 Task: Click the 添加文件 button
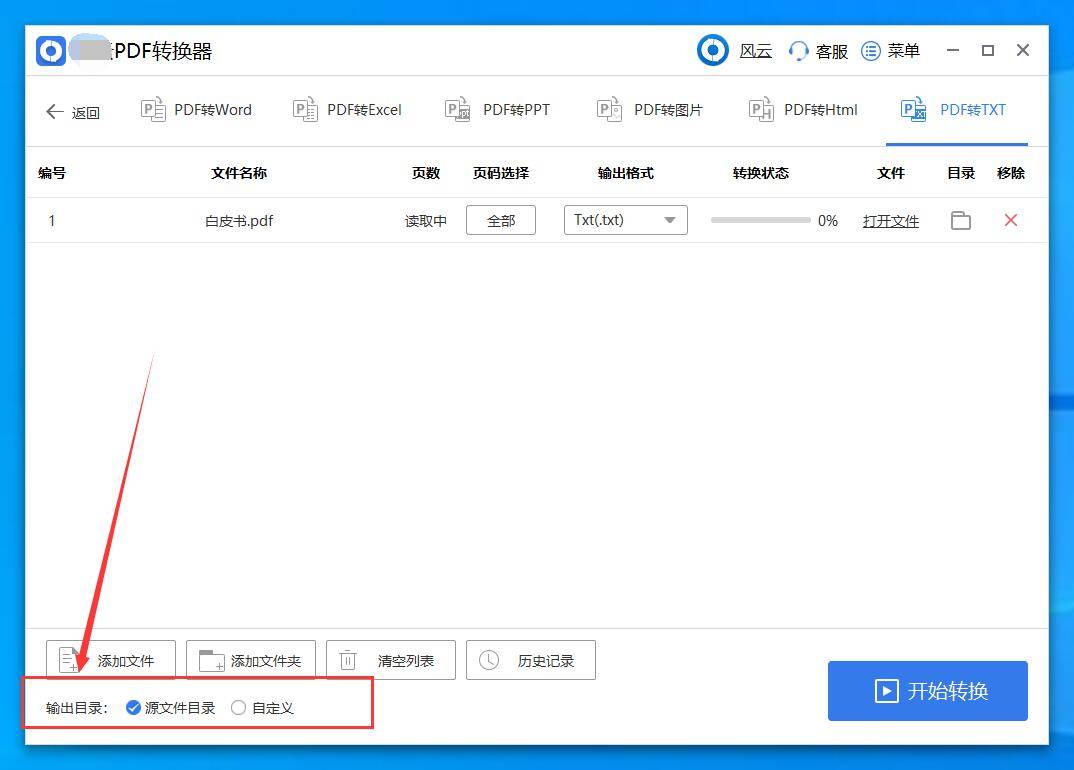coord(111,660)
